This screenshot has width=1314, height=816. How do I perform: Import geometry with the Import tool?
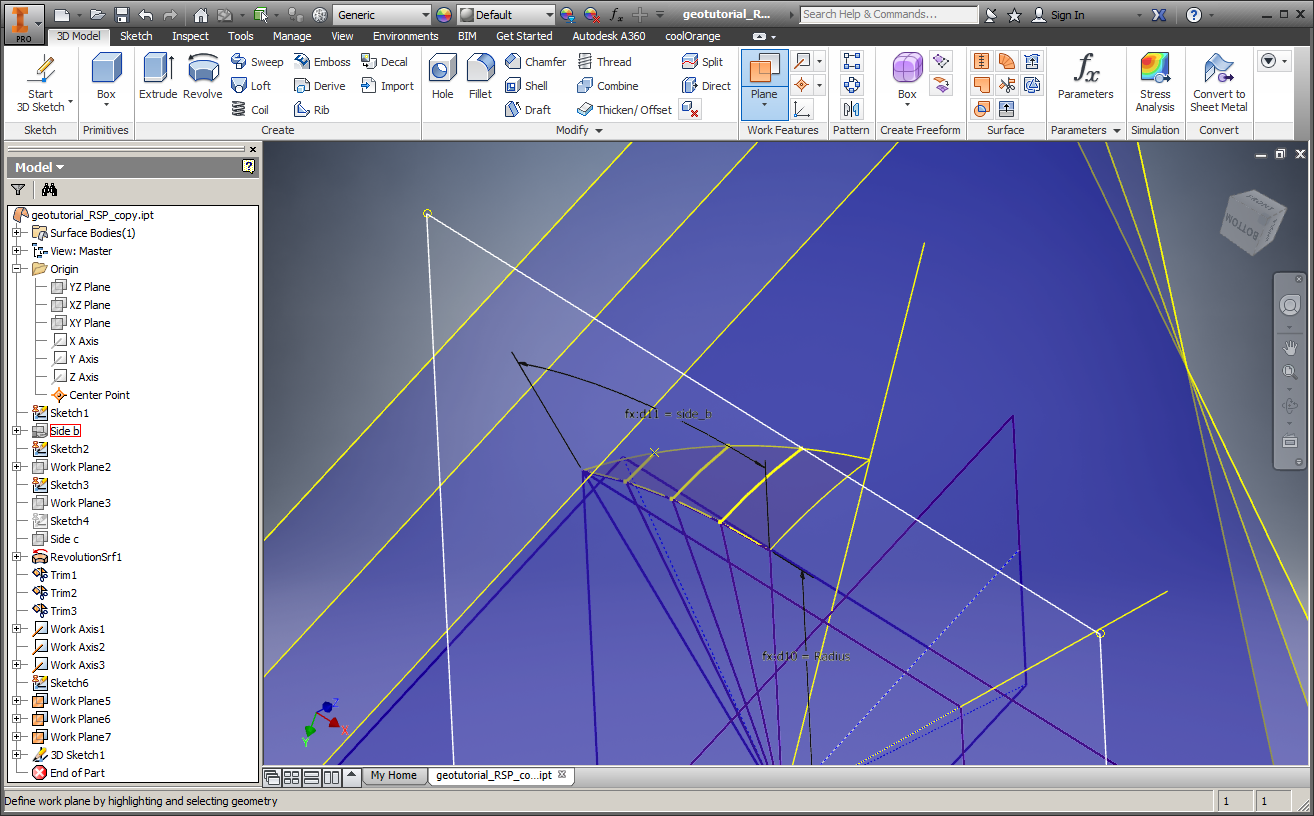[x=387, y=86]
